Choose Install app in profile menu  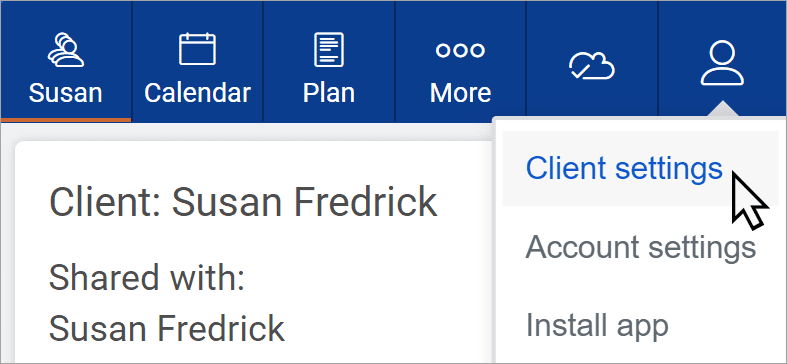597,325
